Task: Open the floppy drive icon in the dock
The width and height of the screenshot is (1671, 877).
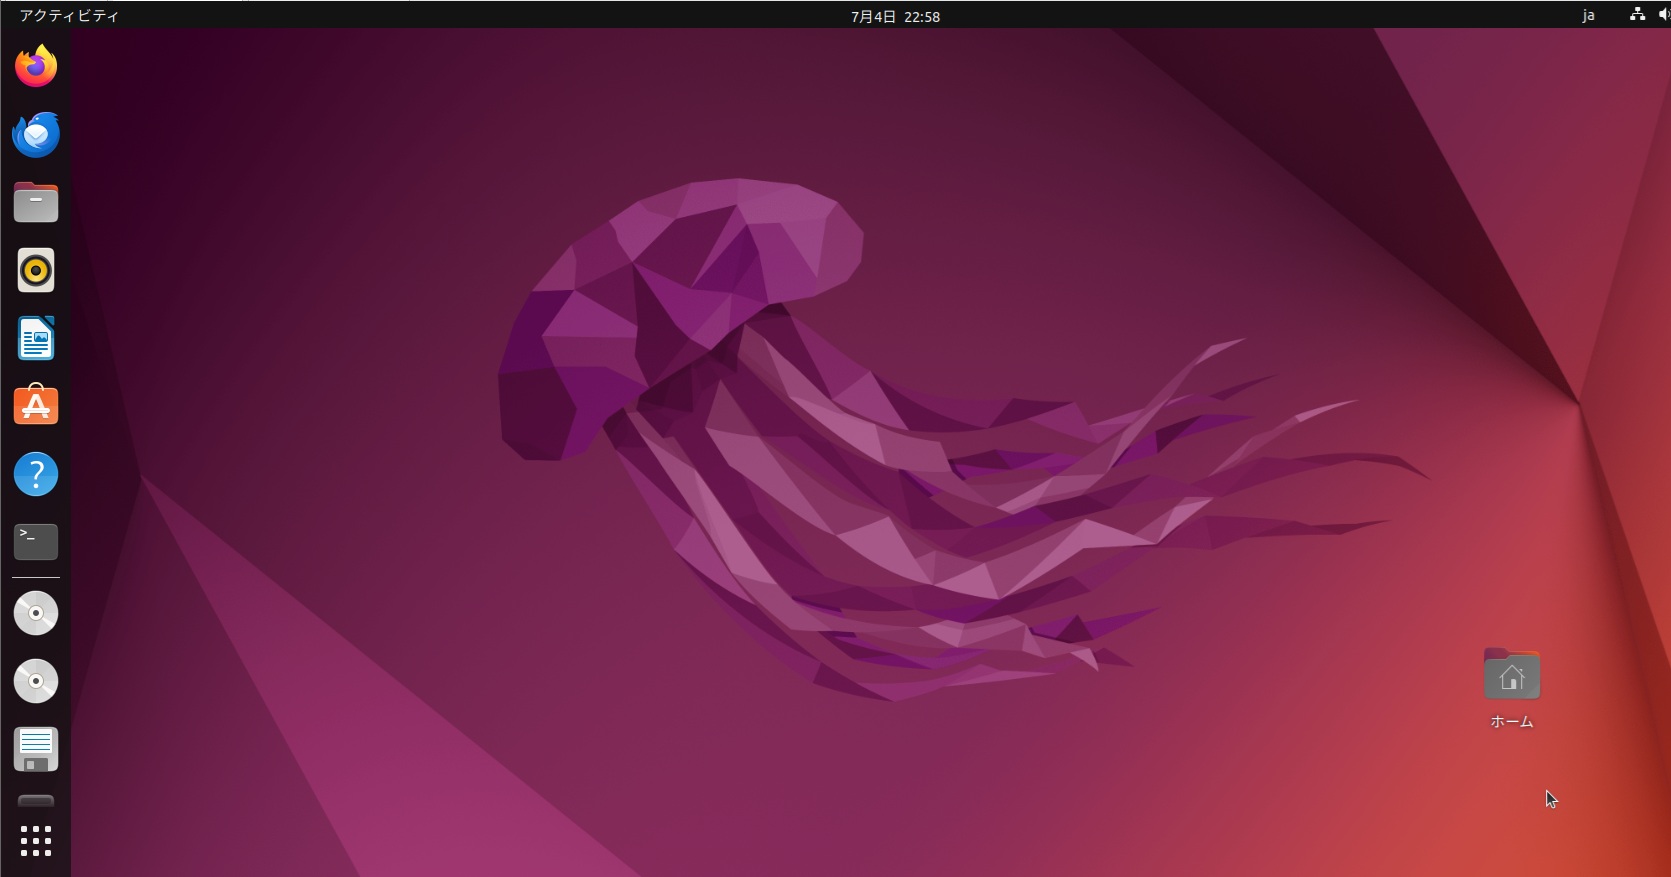Action: pyautogui.click(x=36, y=749)
